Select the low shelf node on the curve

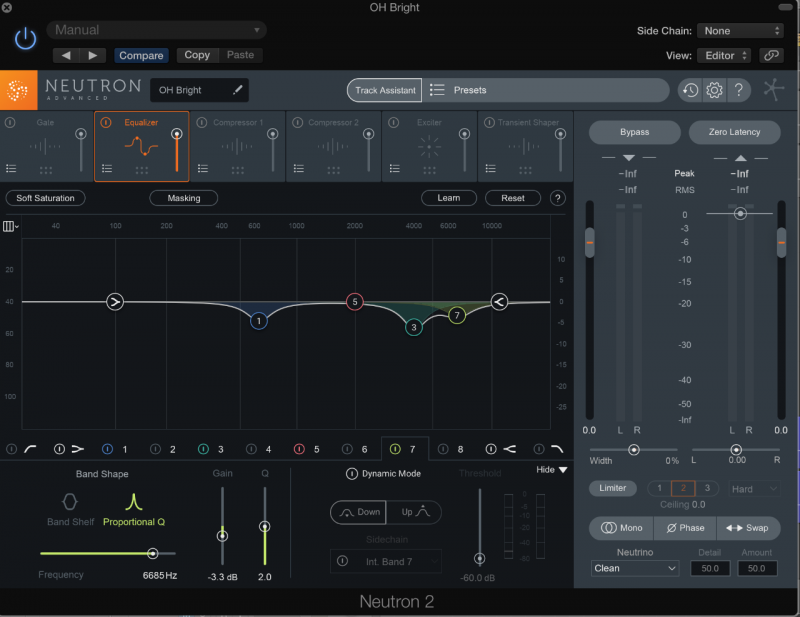115,302
